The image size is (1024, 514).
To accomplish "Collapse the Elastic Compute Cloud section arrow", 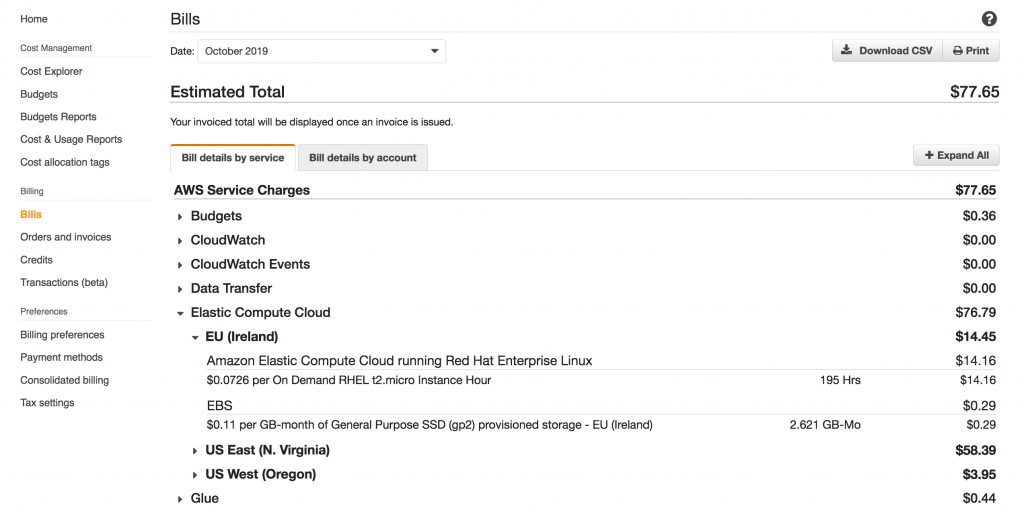I will click(180, 313).
